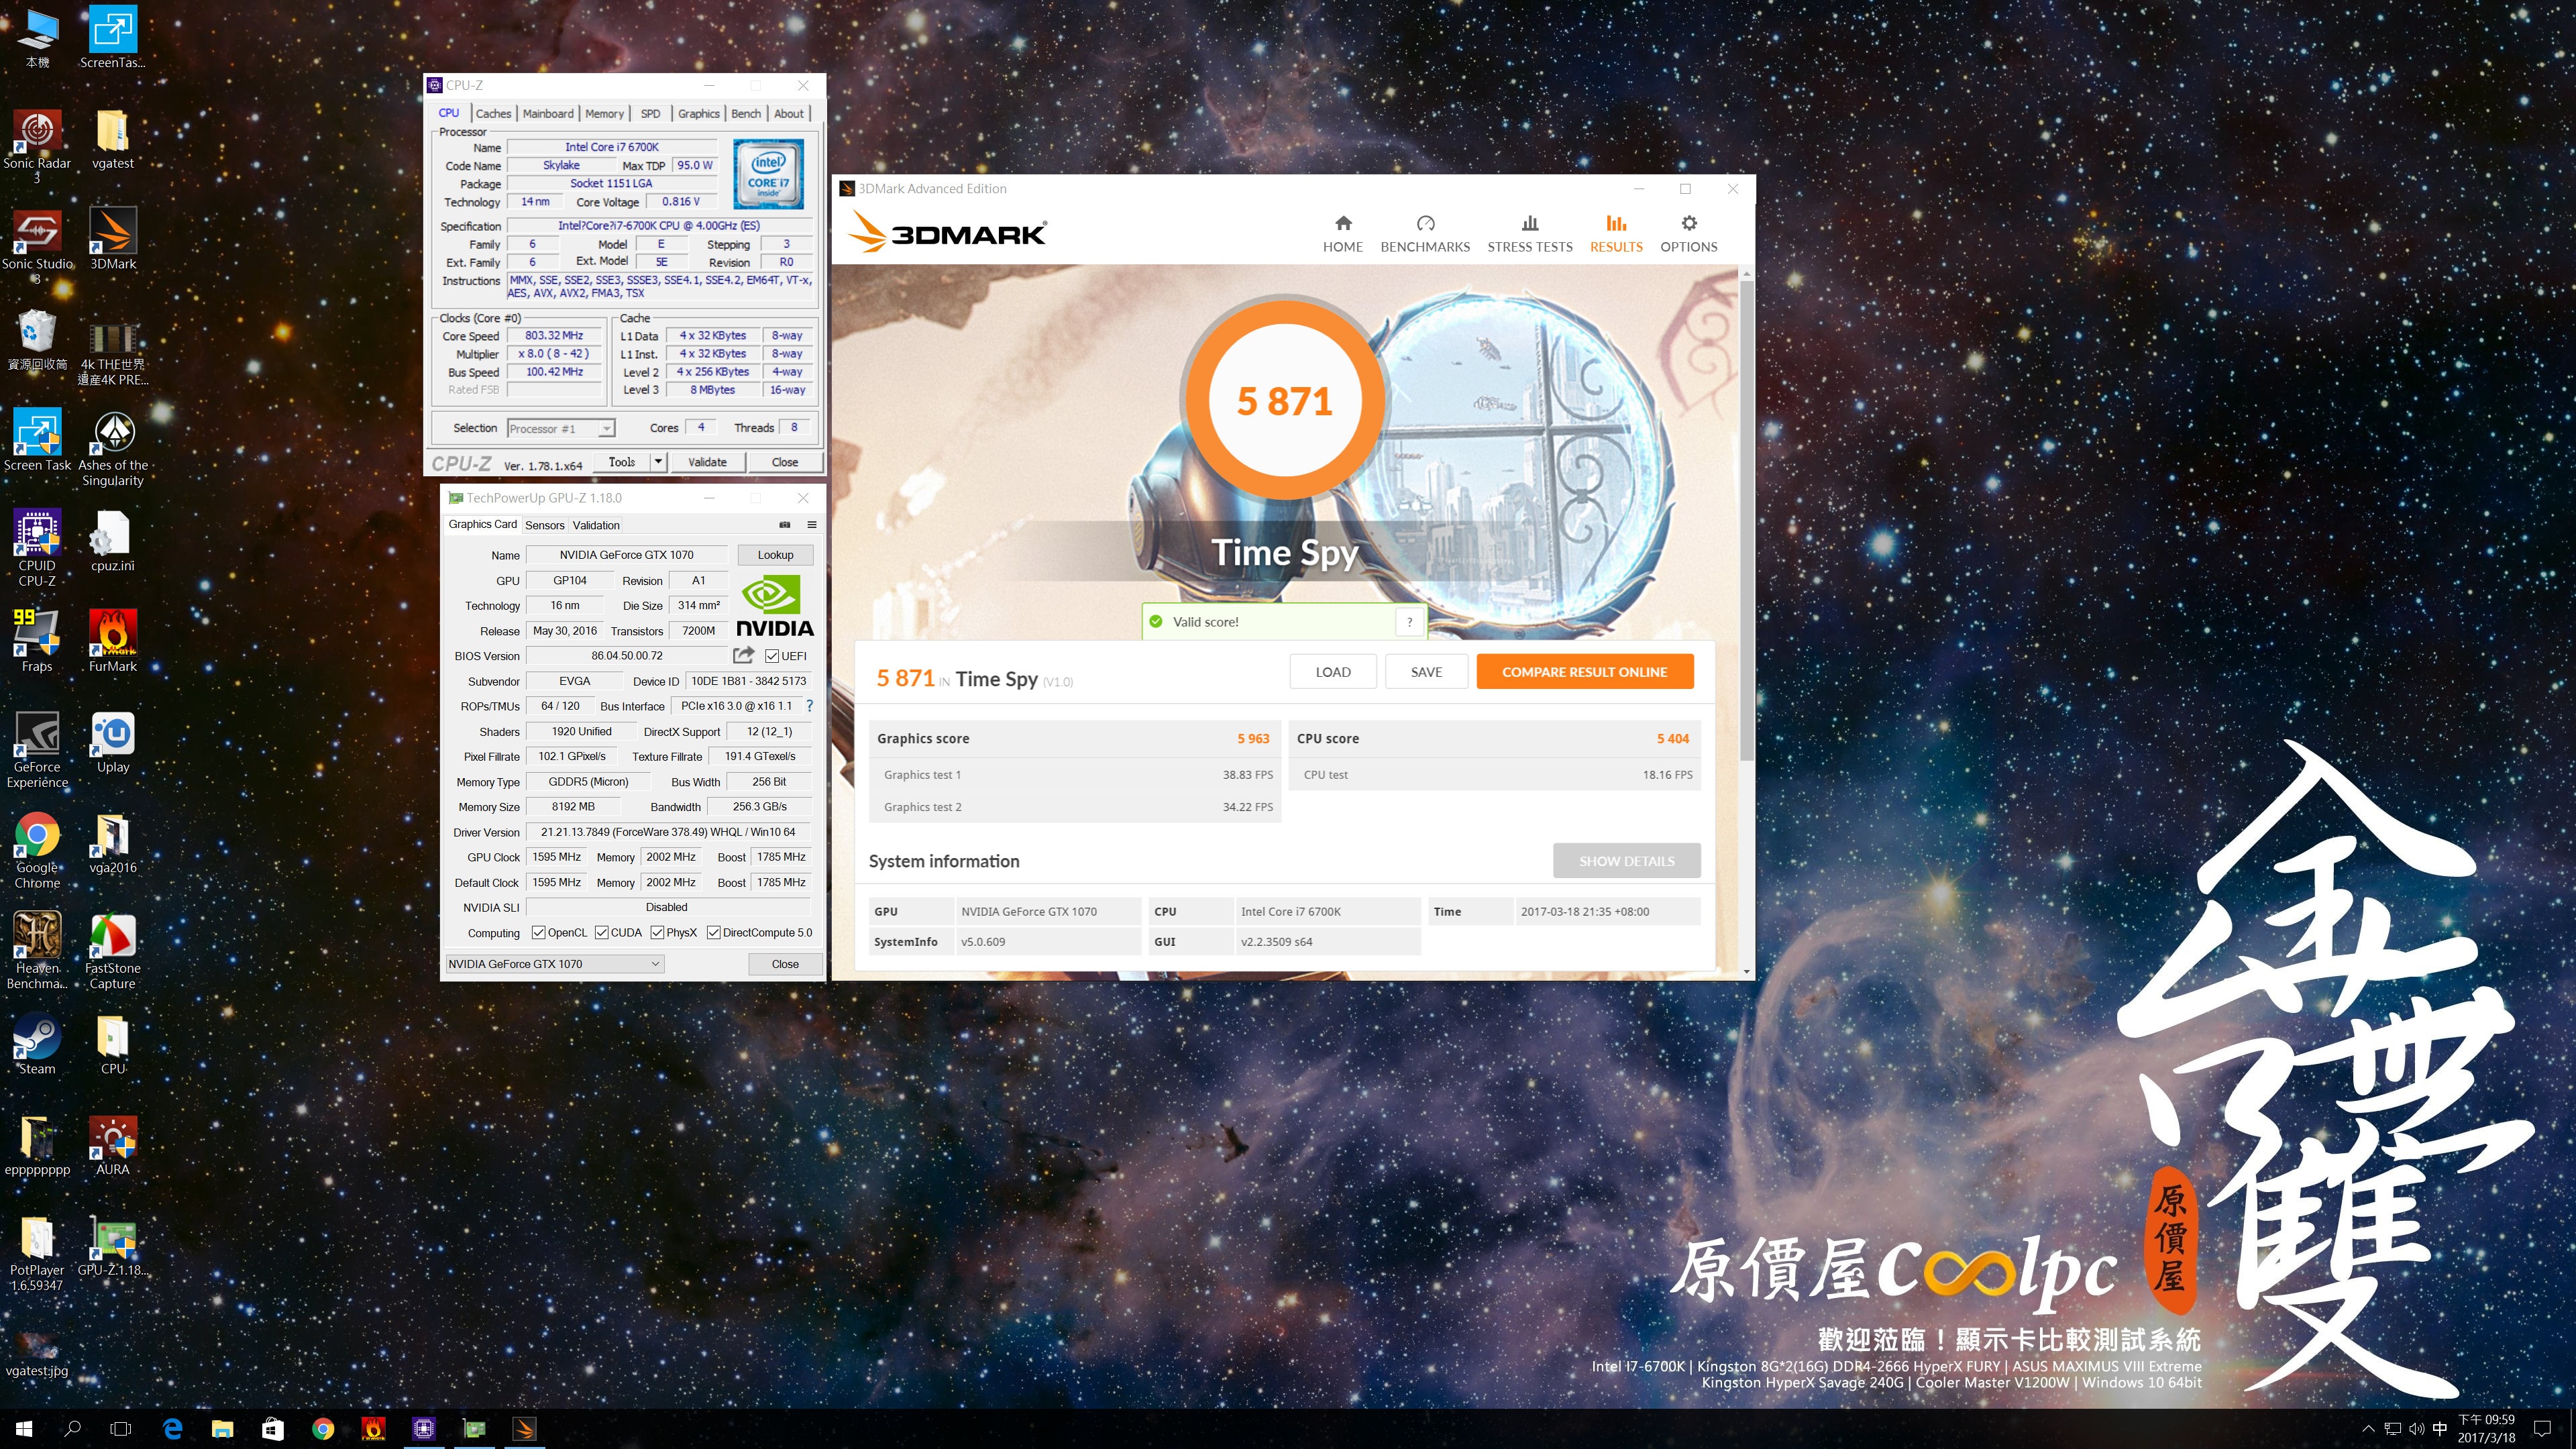Open the Bench tab in CPU-Z
This screenshot has height=1449, width=2576.
[746, 113]
